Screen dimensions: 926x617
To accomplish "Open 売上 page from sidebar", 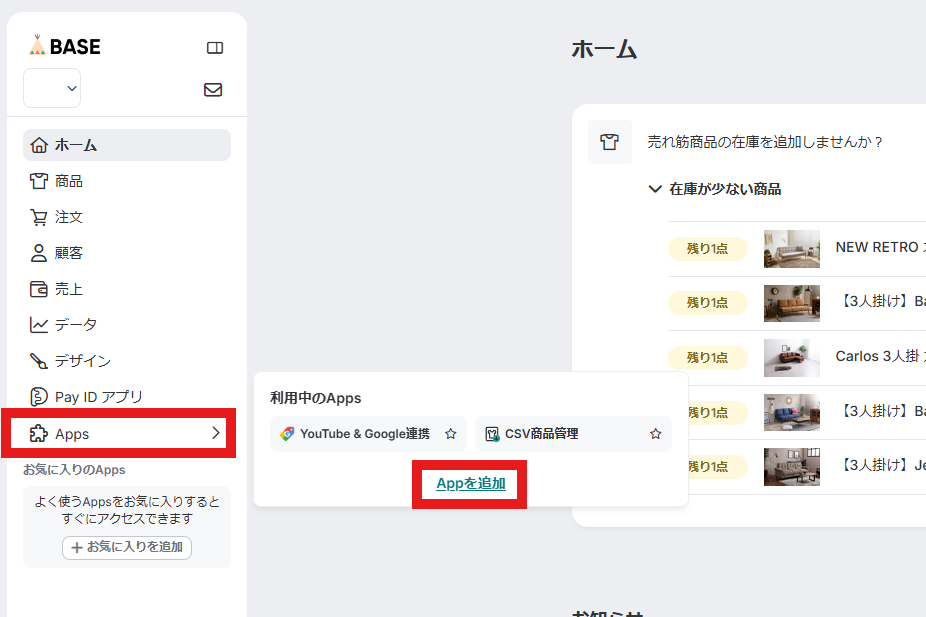I will tap(68, 289).
